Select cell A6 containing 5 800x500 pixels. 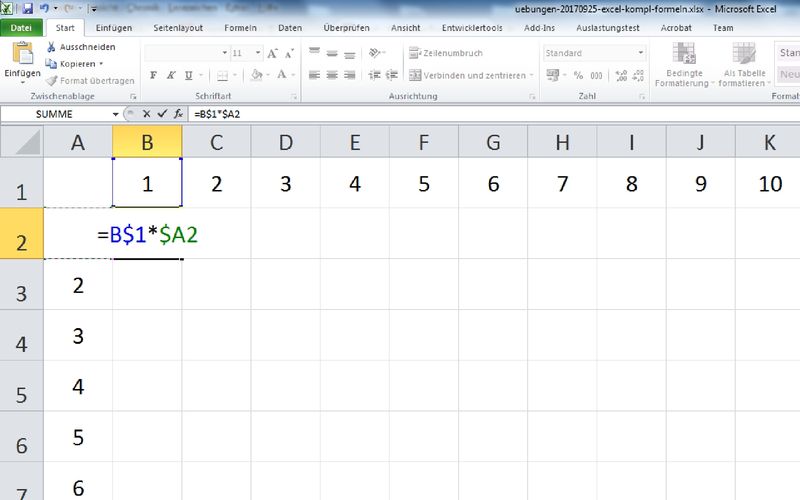[x=78, y=437]
